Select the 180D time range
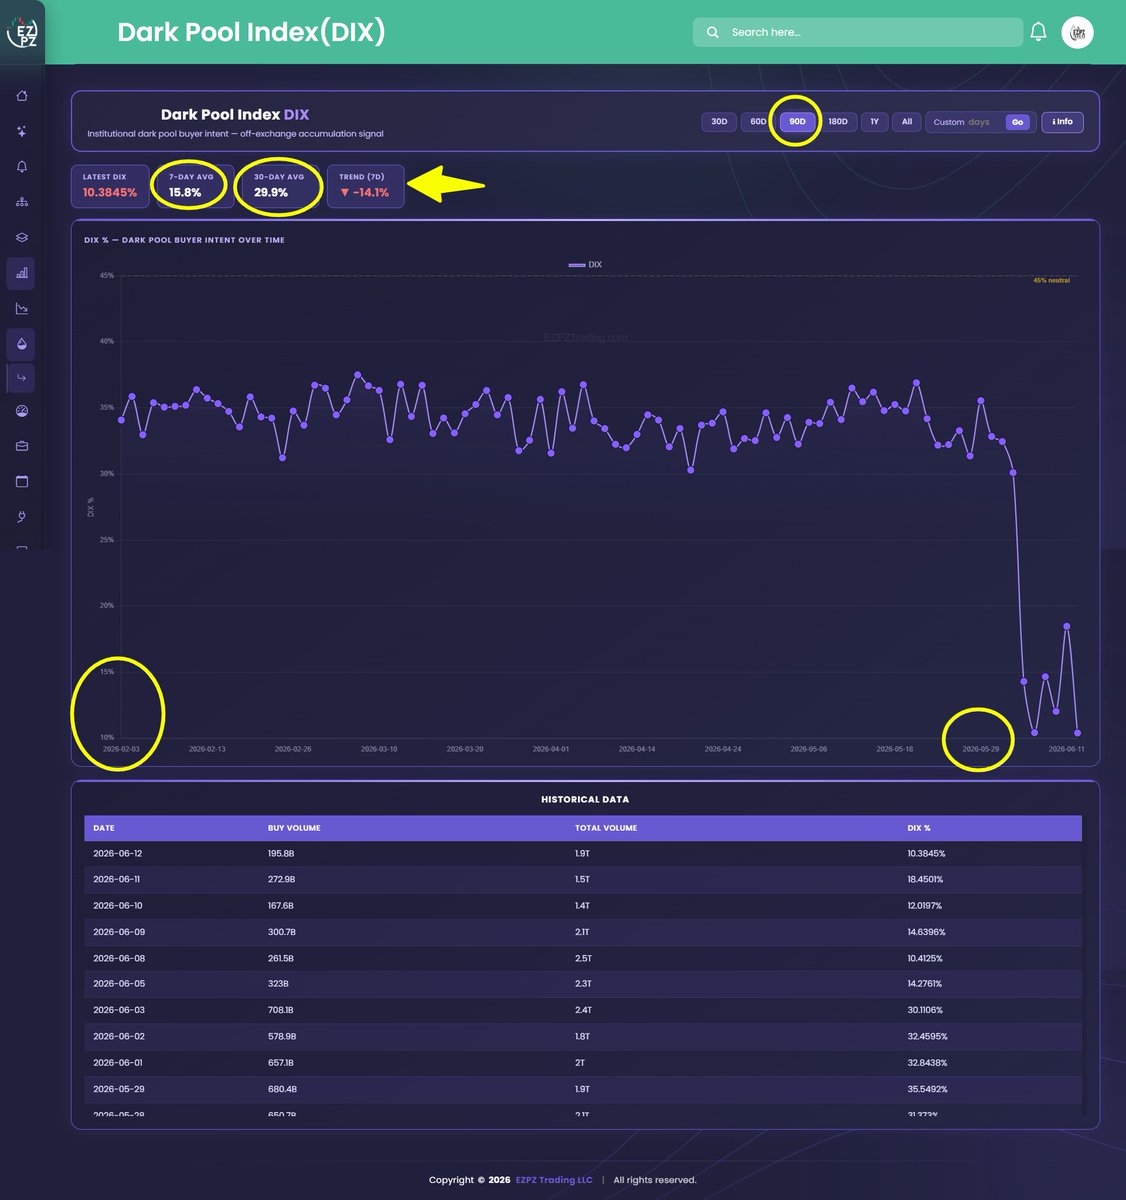Image resolution: width=1126 pixels, height=1200 pixels. tap(838, 122)
